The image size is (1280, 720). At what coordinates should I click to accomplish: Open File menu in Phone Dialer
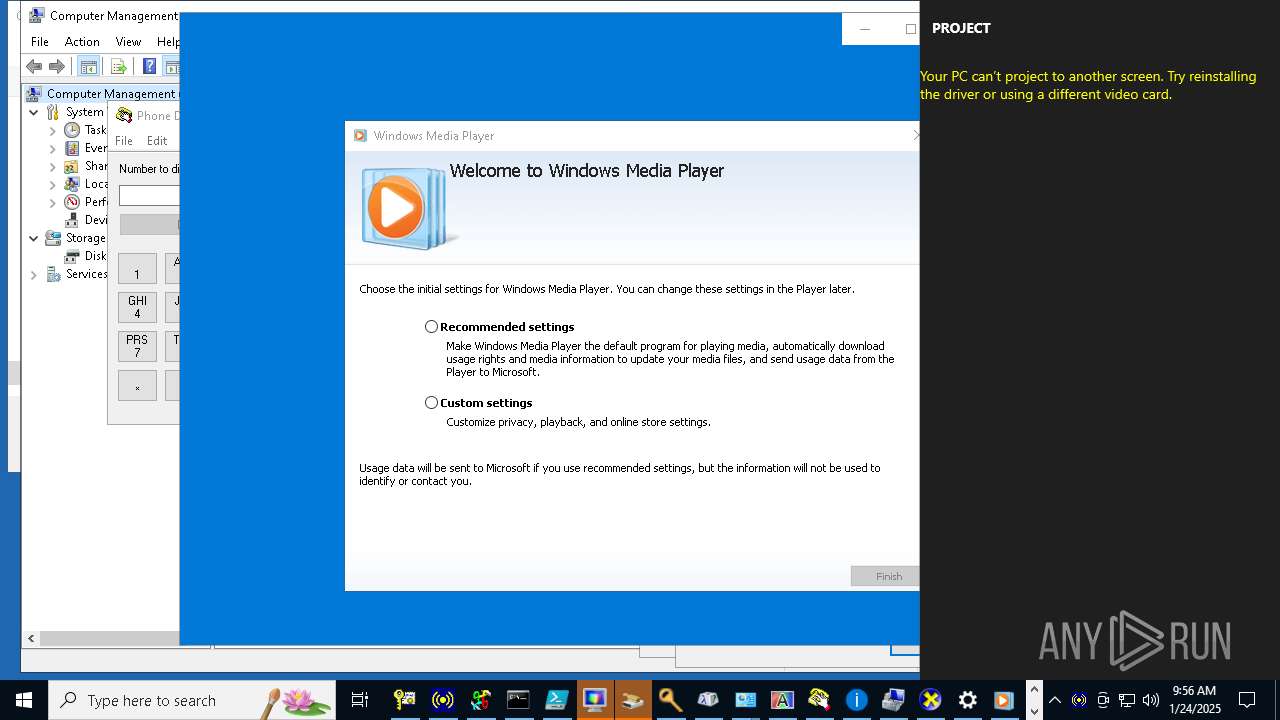pos(124,141)
